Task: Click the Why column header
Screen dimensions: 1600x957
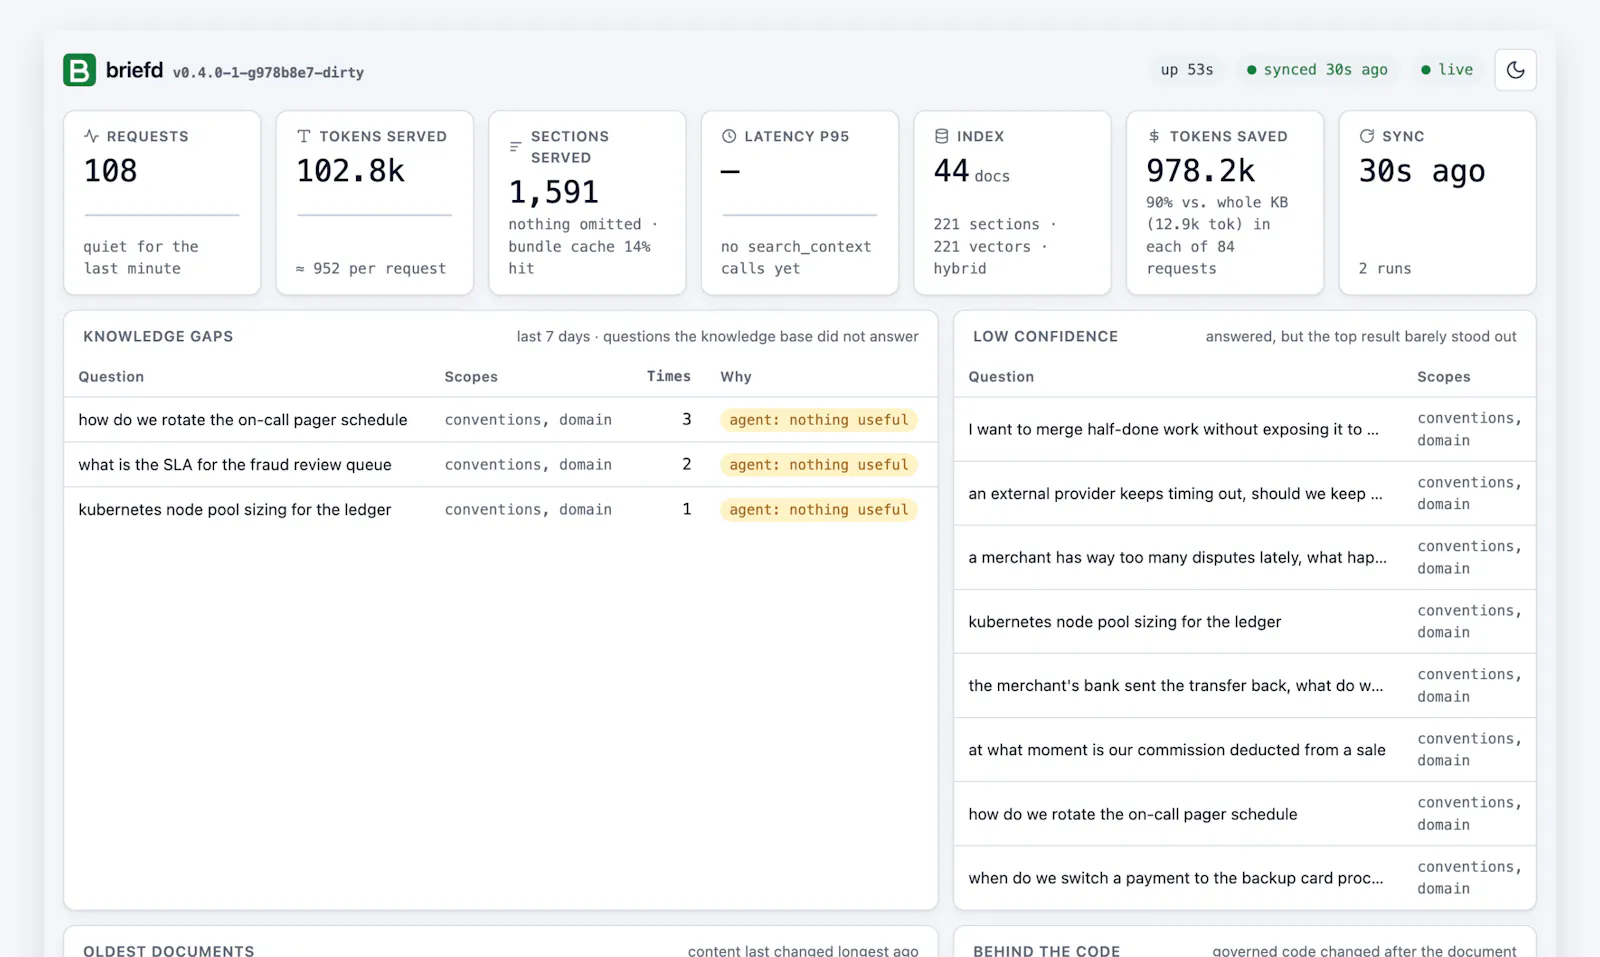Action: tap(736, 377)
